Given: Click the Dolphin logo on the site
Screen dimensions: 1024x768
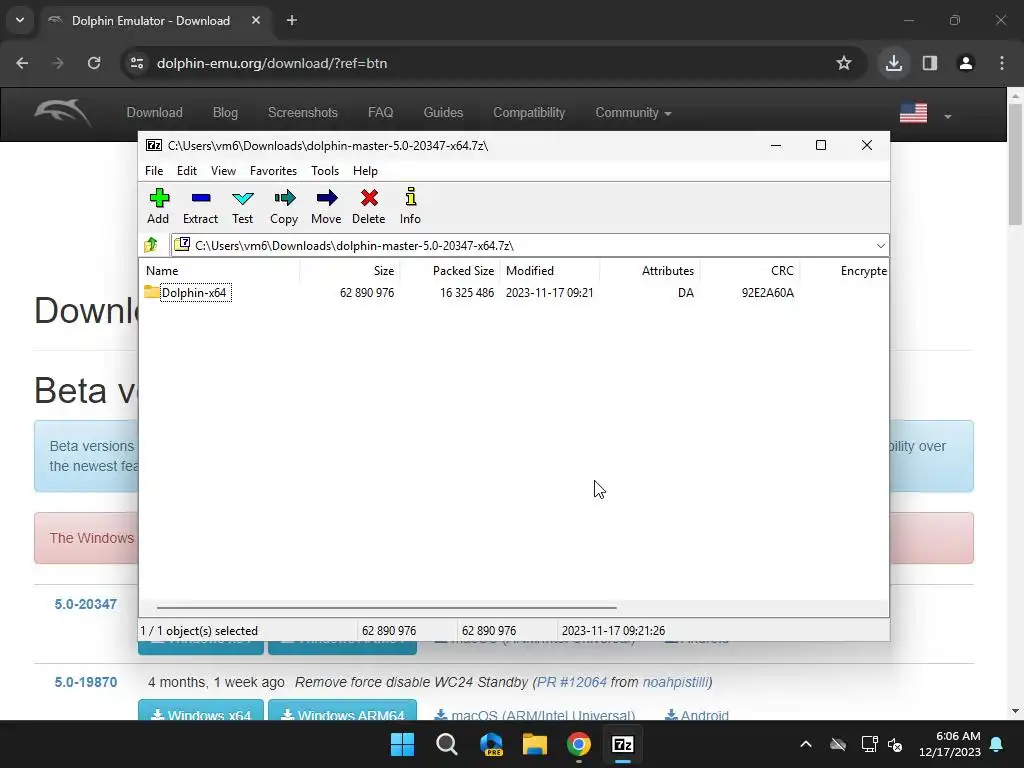Looking at the screenshot, I should [63, 112].
